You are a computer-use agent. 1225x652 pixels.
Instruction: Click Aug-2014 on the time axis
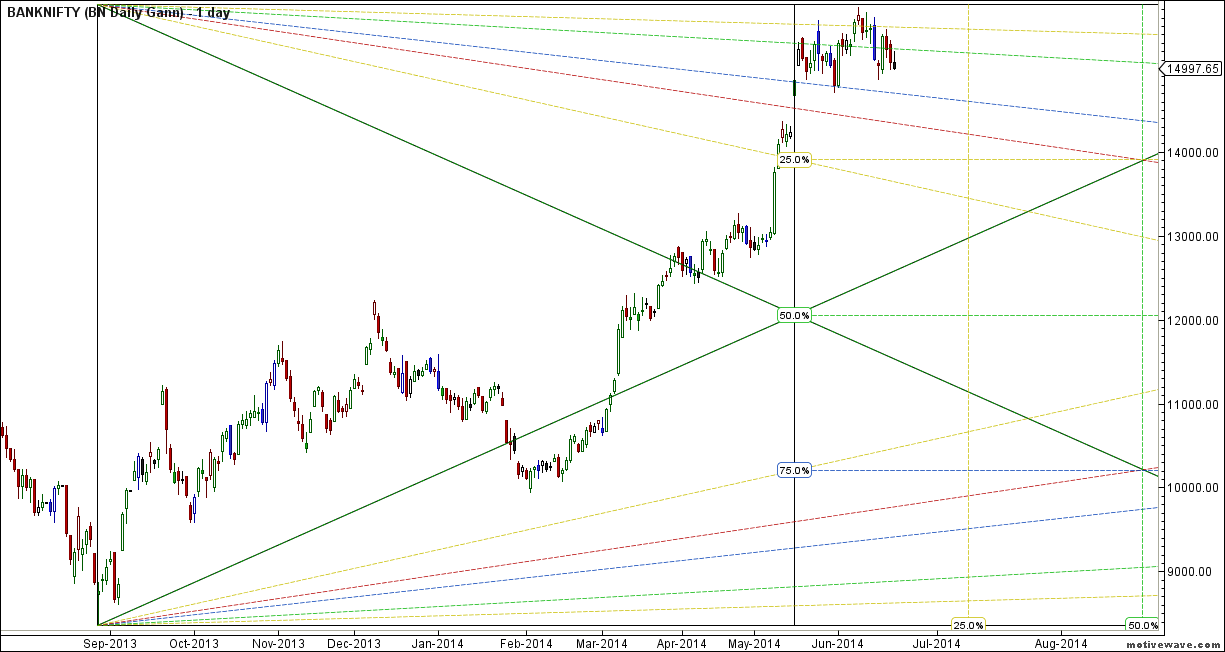(x=1060, y=643)
